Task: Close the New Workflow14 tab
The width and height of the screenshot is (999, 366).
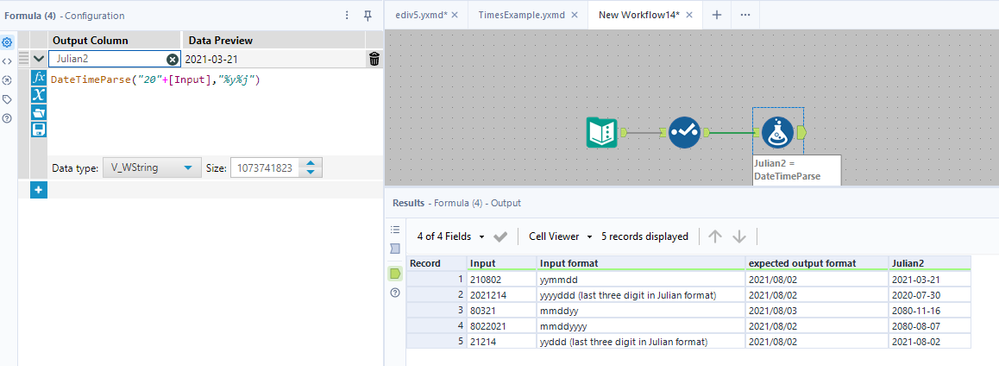Action: coord(689,15)
